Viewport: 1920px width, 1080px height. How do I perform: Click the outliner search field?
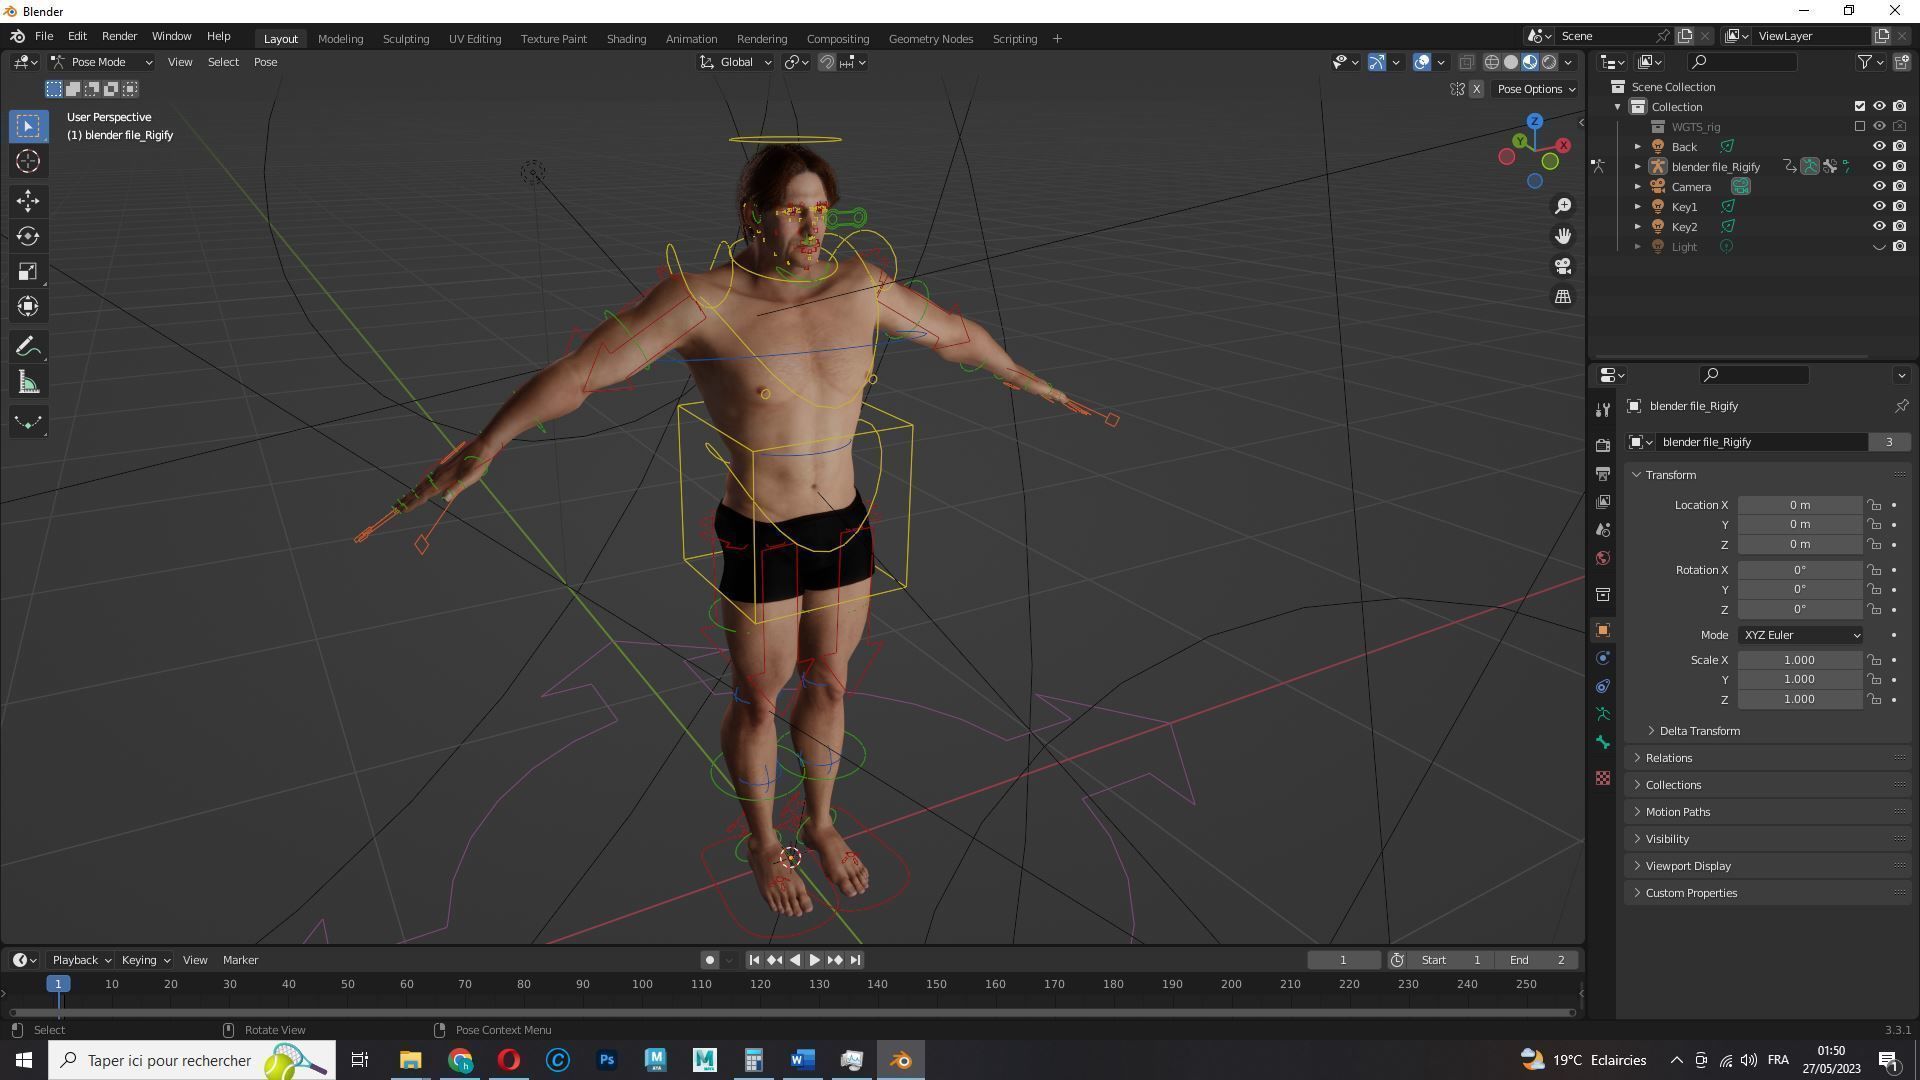1742,62
